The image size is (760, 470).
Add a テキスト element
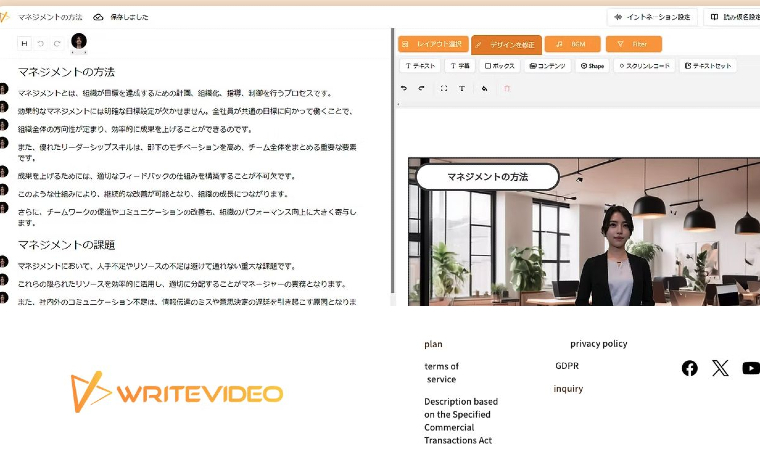pos(419,66)
